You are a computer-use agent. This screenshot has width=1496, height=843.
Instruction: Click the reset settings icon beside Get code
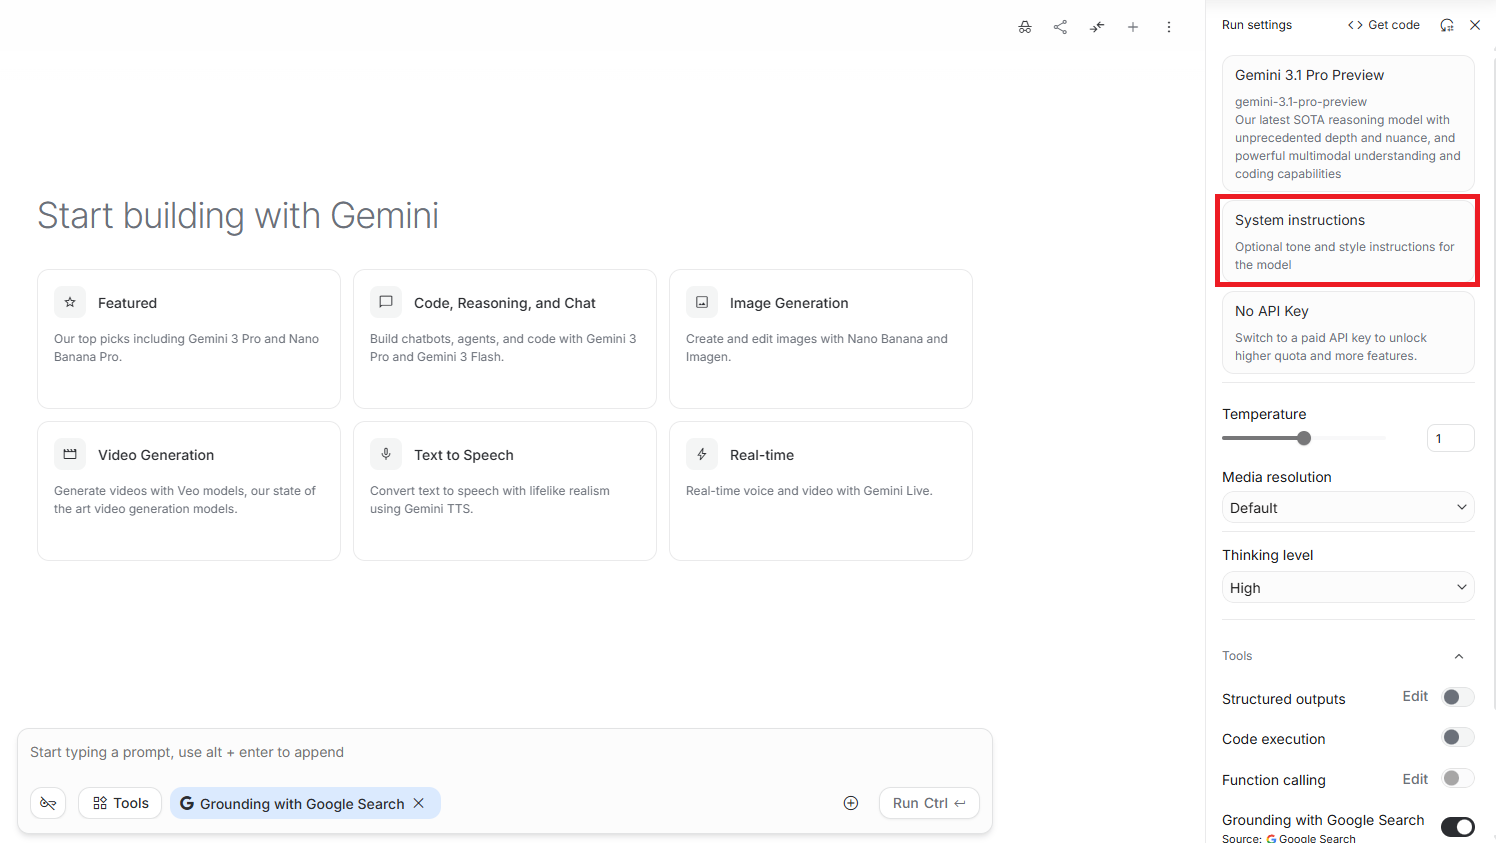(x=1446, y=25)
